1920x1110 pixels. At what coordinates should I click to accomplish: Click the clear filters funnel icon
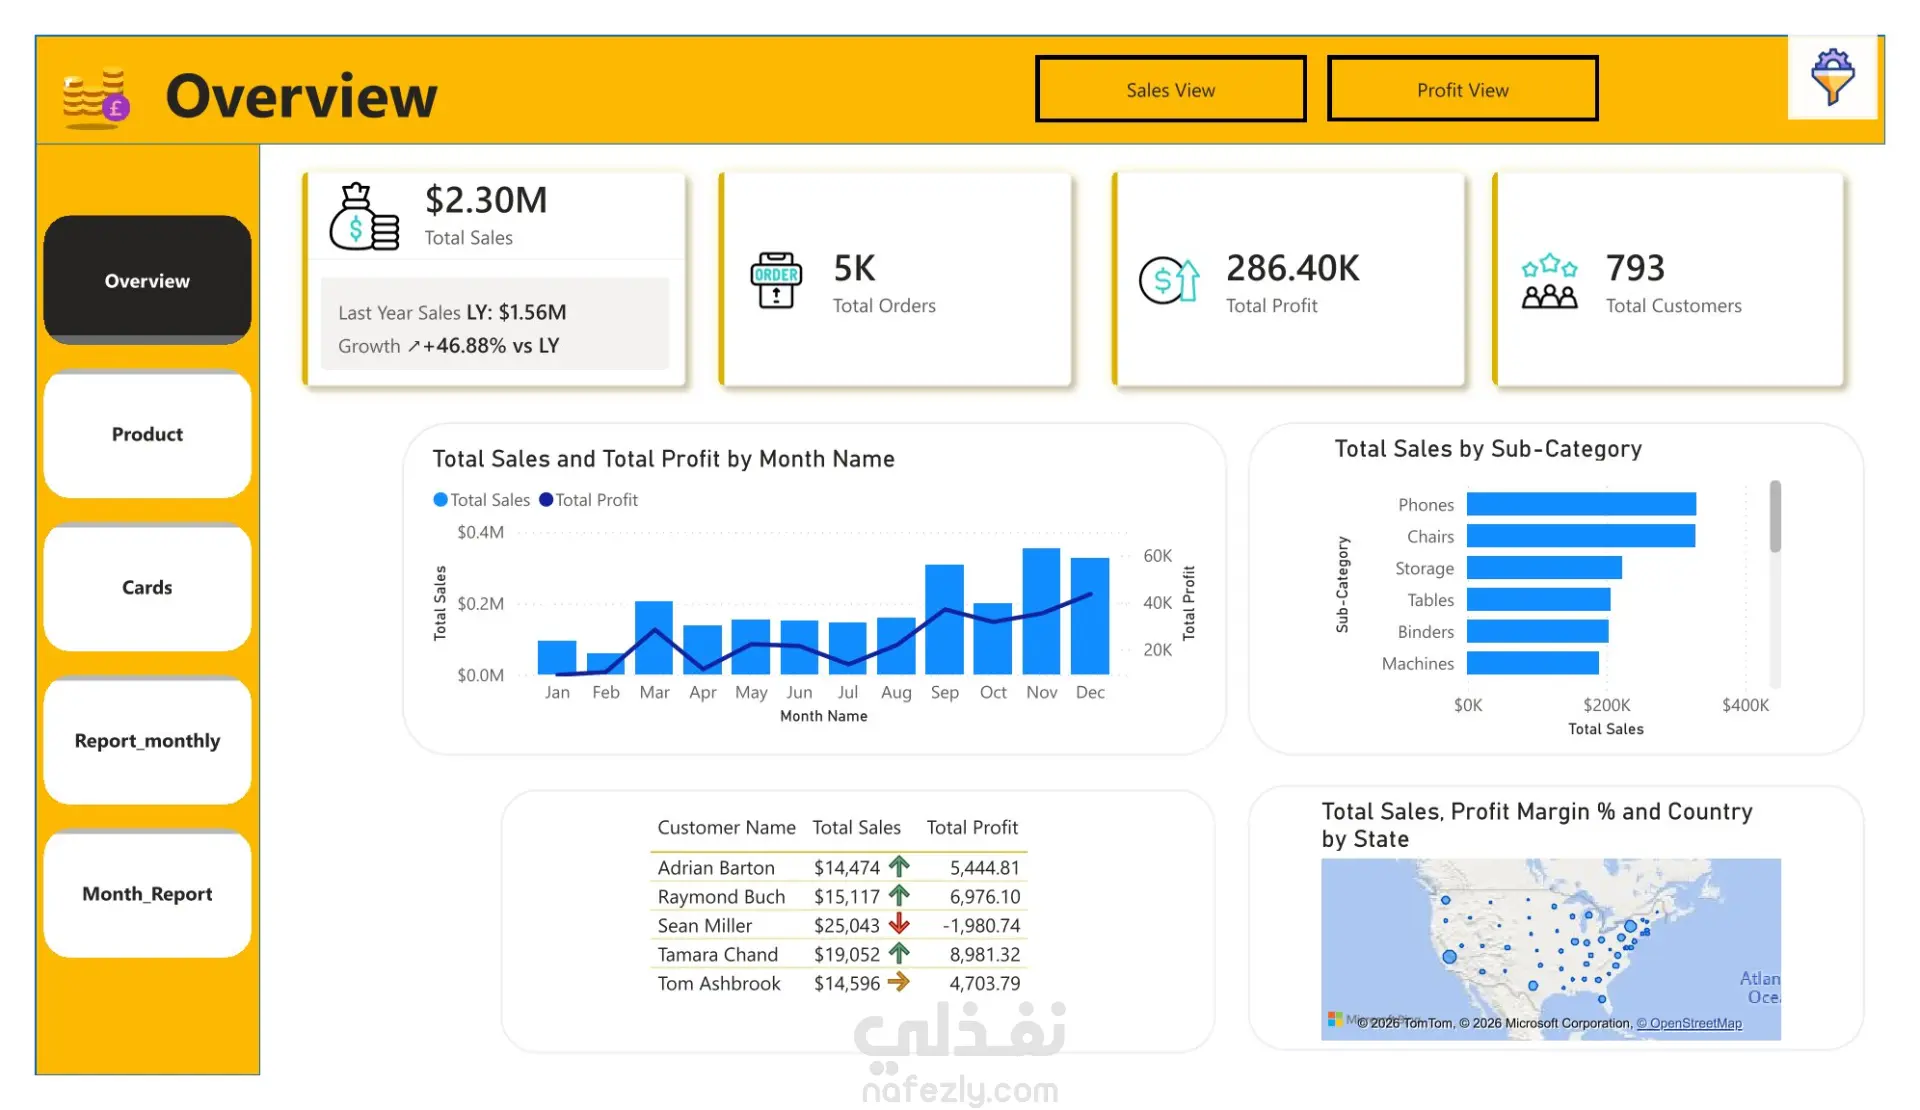1832,77
